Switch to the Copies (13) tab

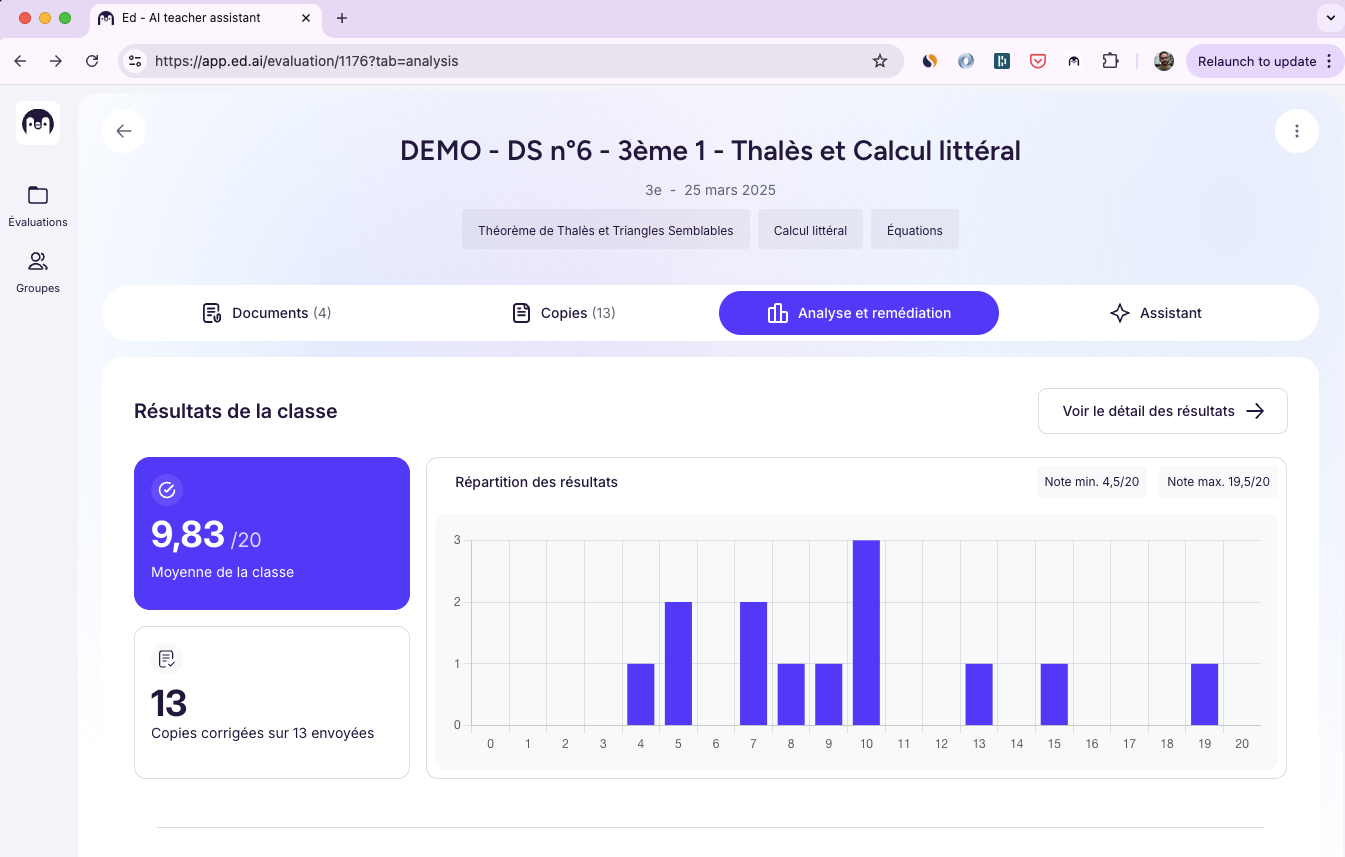564,313
